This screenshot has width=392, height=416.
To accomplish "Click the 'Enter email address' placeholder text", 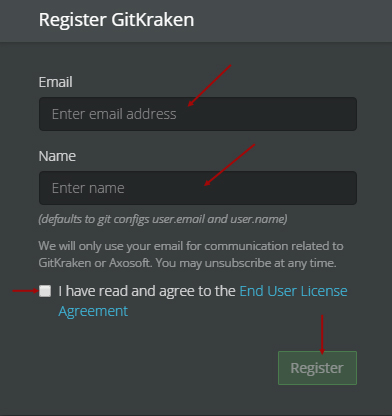I will (x=114, y=114).
